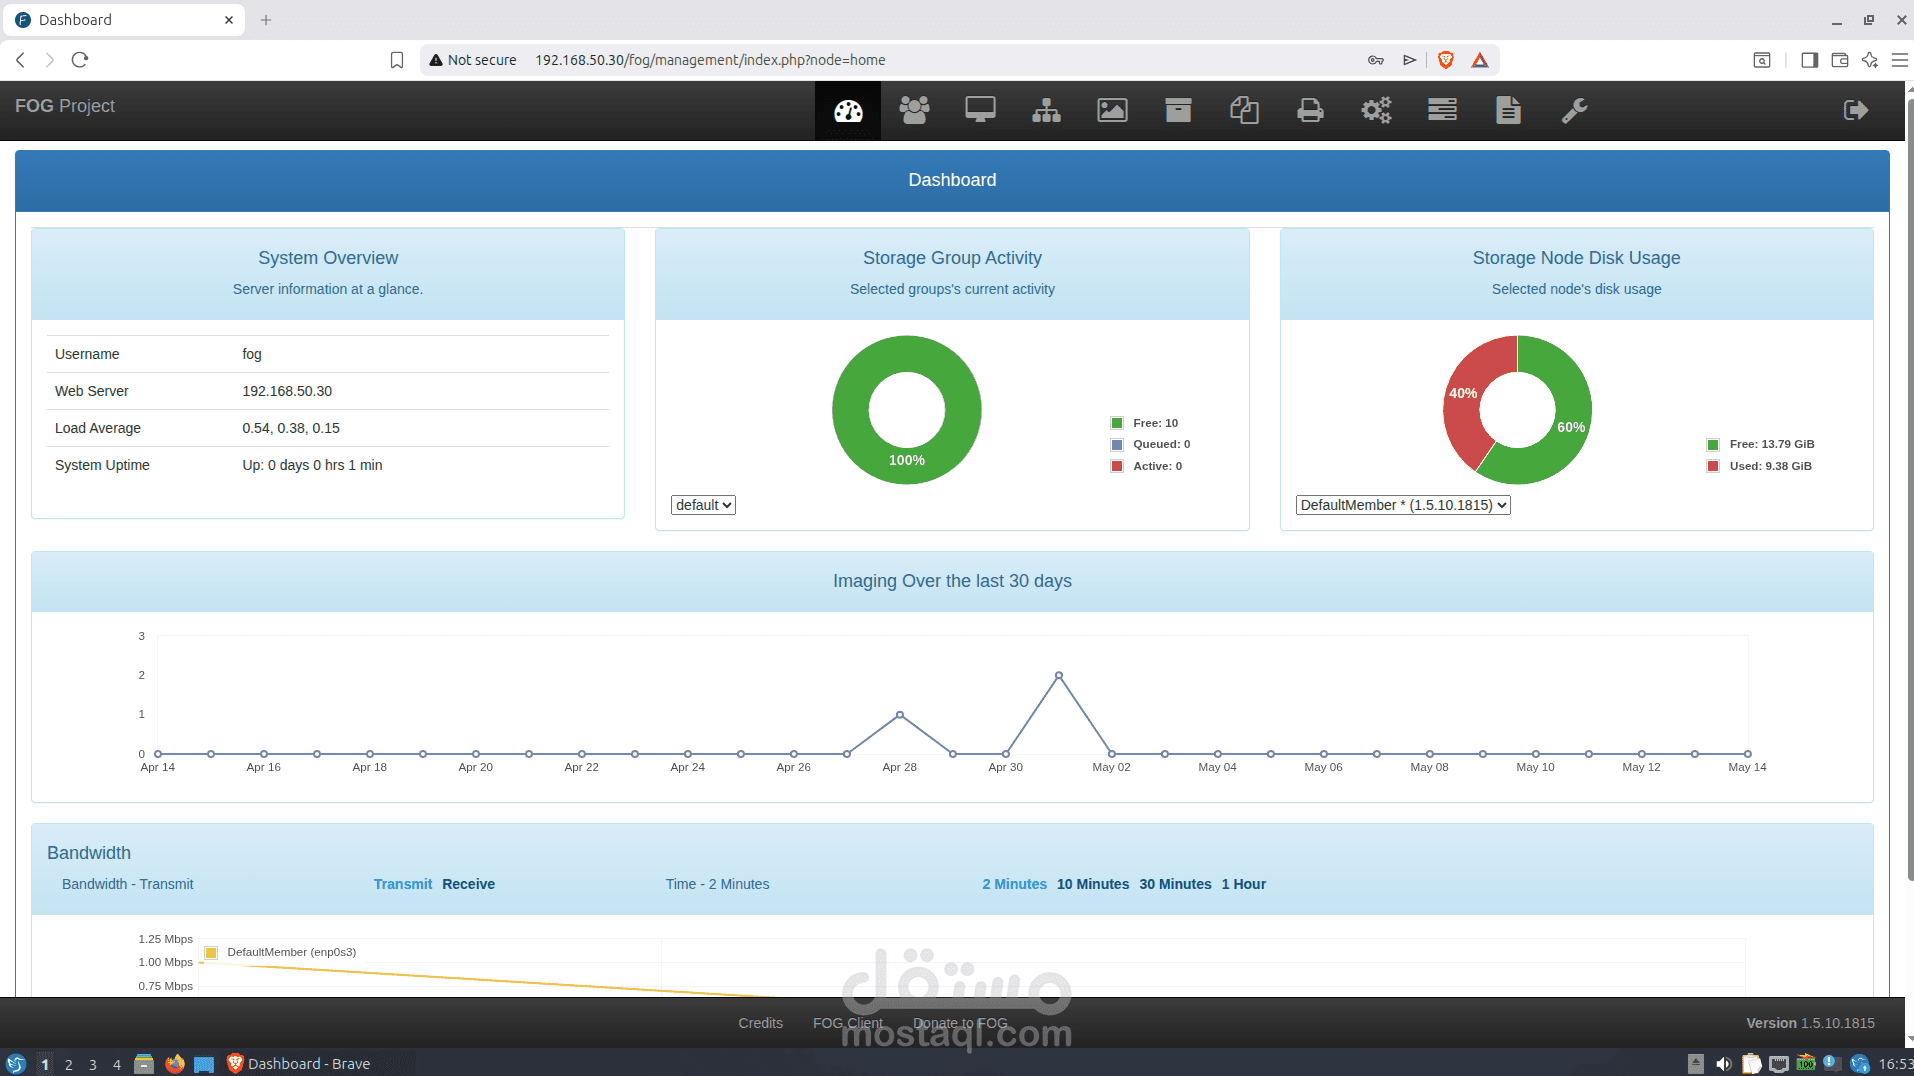Set bandwidth time to 30 Minutes
Image resolution: width=1914 pixels, height=1076 pixels.
(x=1175, y=884)
